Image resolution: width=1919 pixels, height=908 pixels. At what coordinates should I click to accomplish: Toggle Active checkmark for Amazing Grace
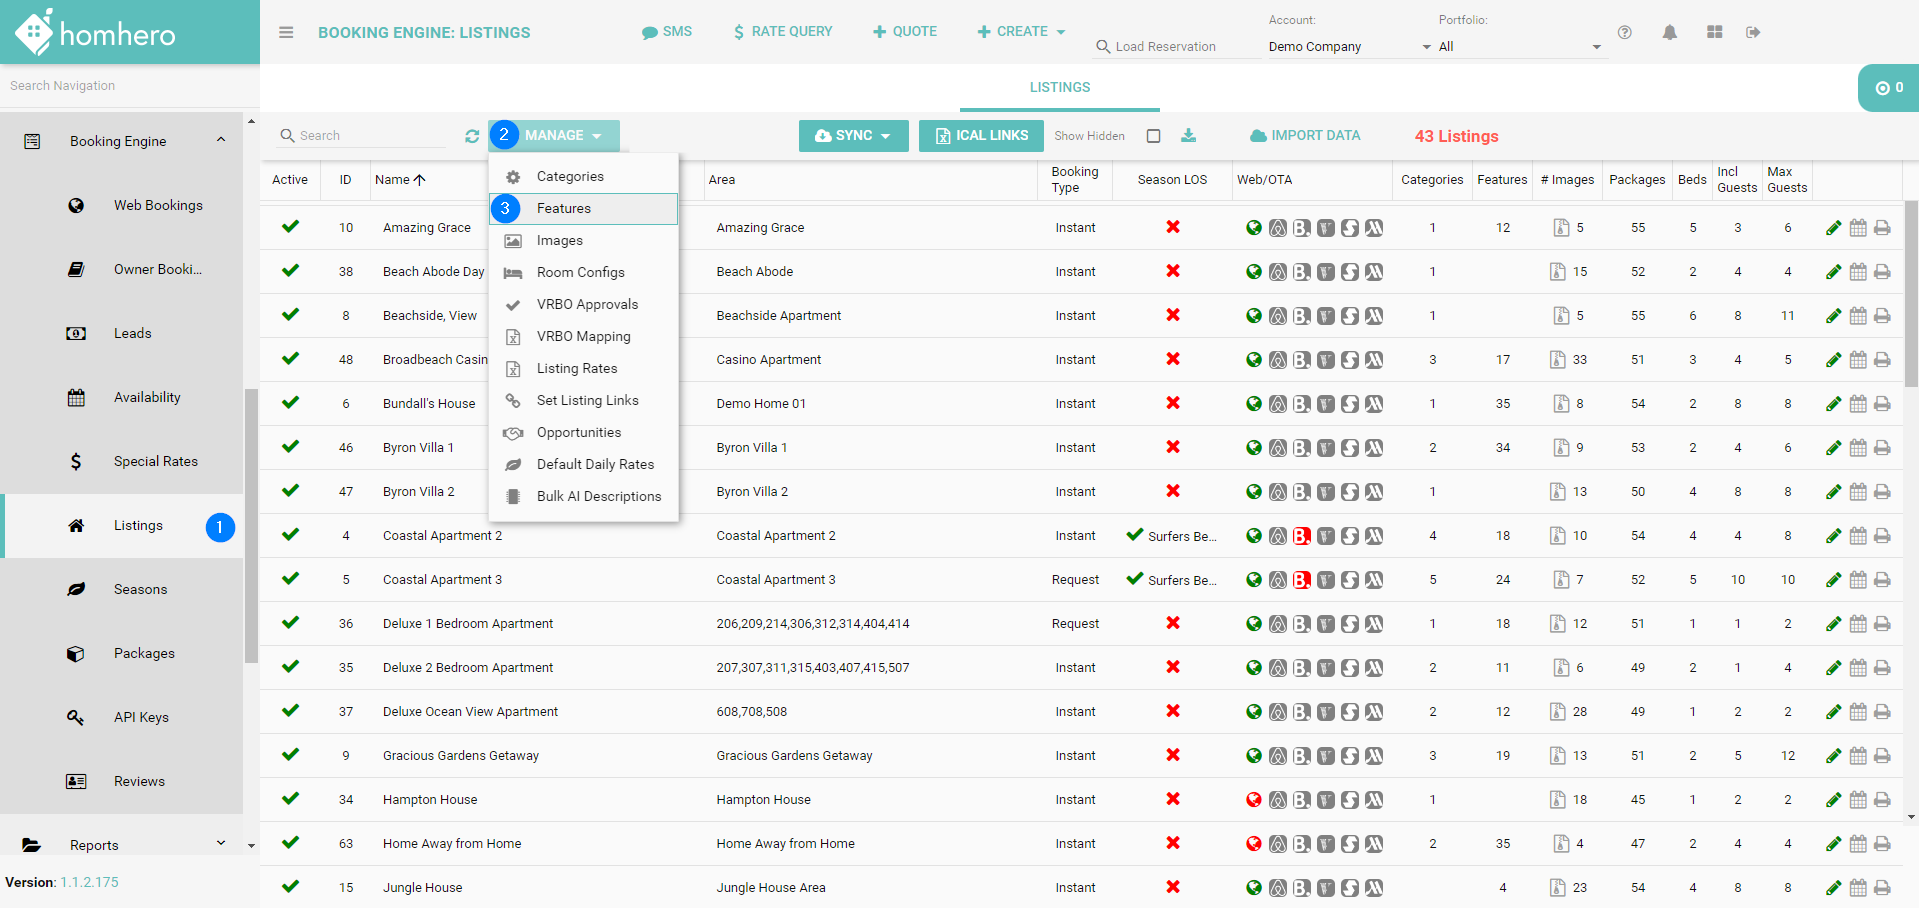pyautogui.click(x=290, y=227)
